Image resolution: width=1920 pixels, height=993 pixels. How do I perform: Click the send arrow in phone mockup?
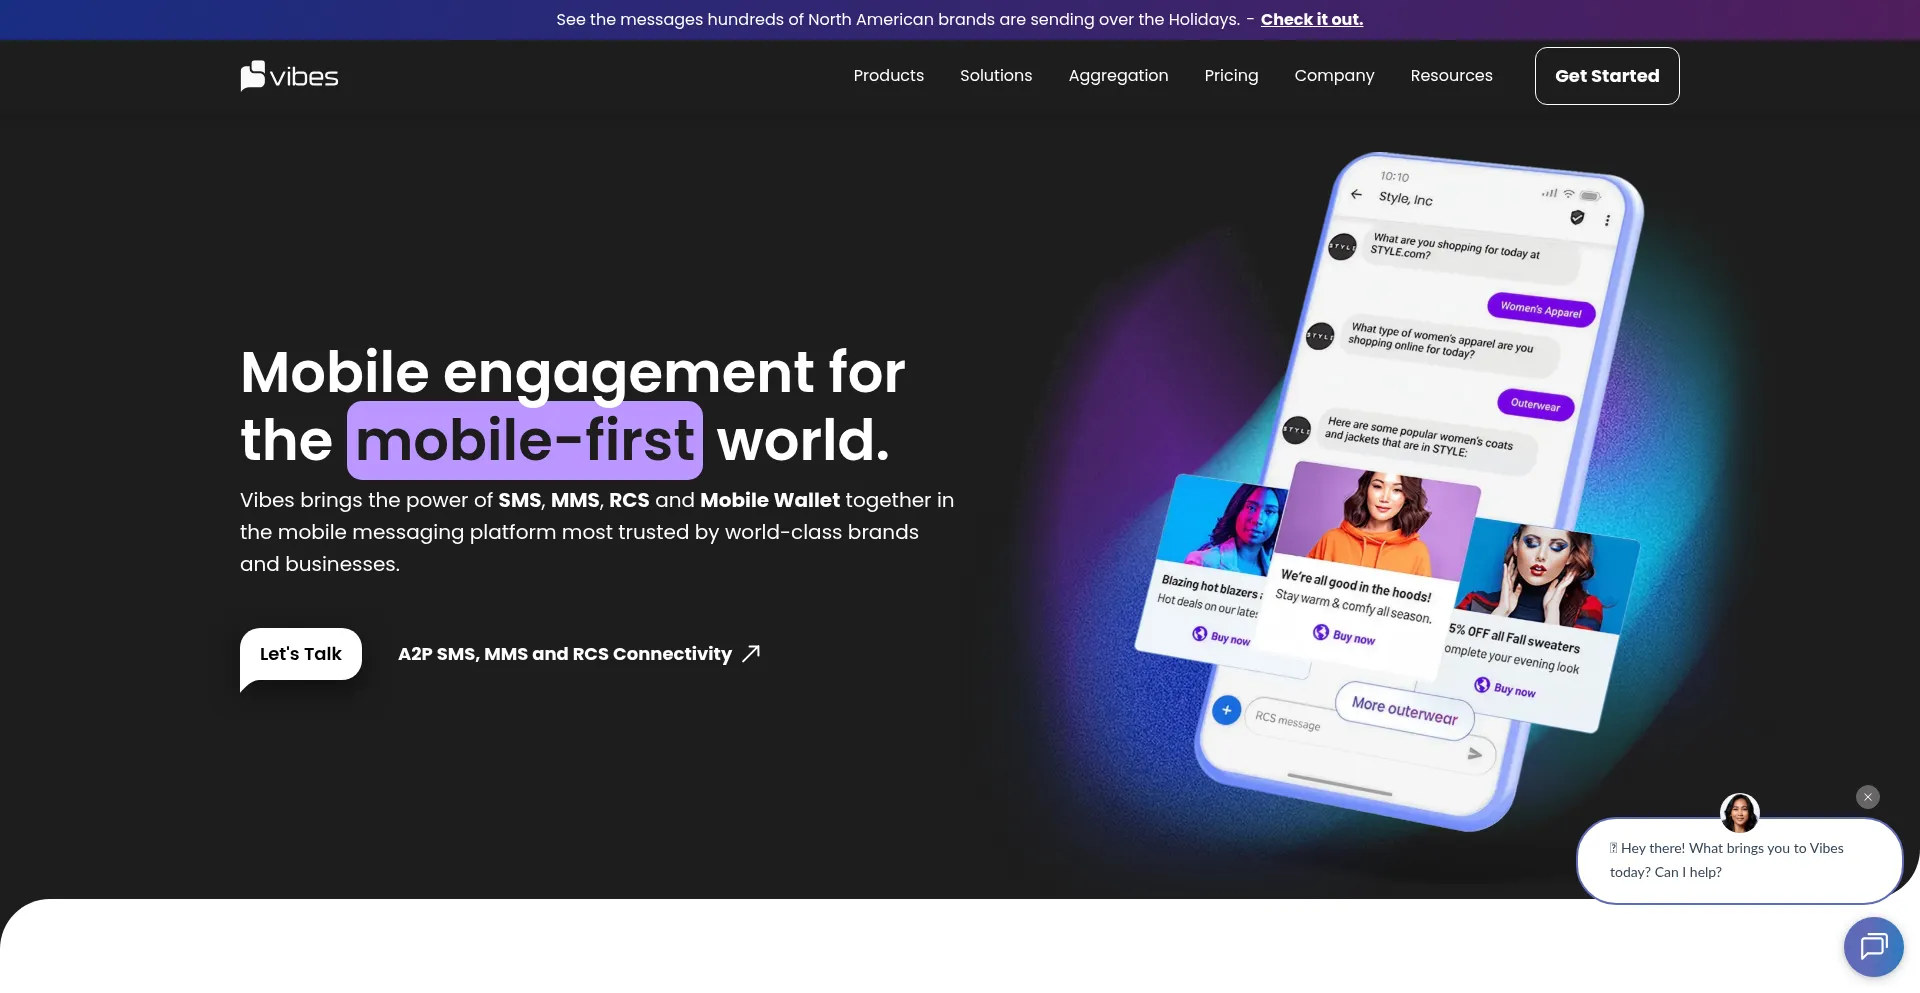(x=1474, y=754)
